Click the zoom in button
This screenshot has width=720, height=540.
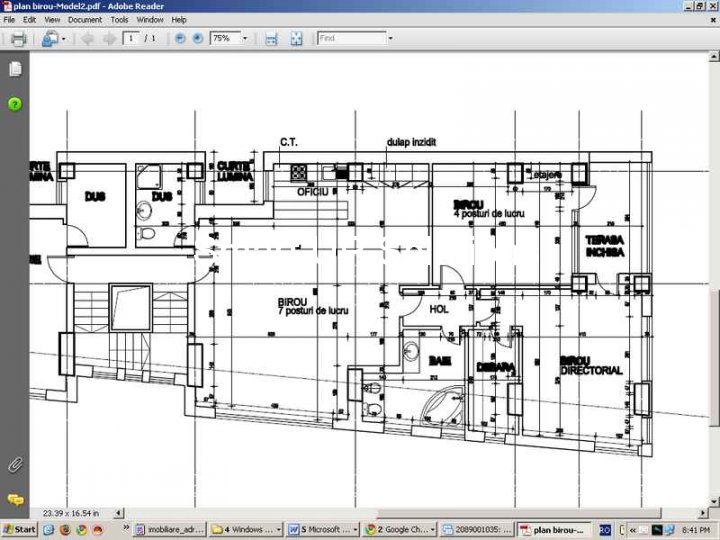197,39
